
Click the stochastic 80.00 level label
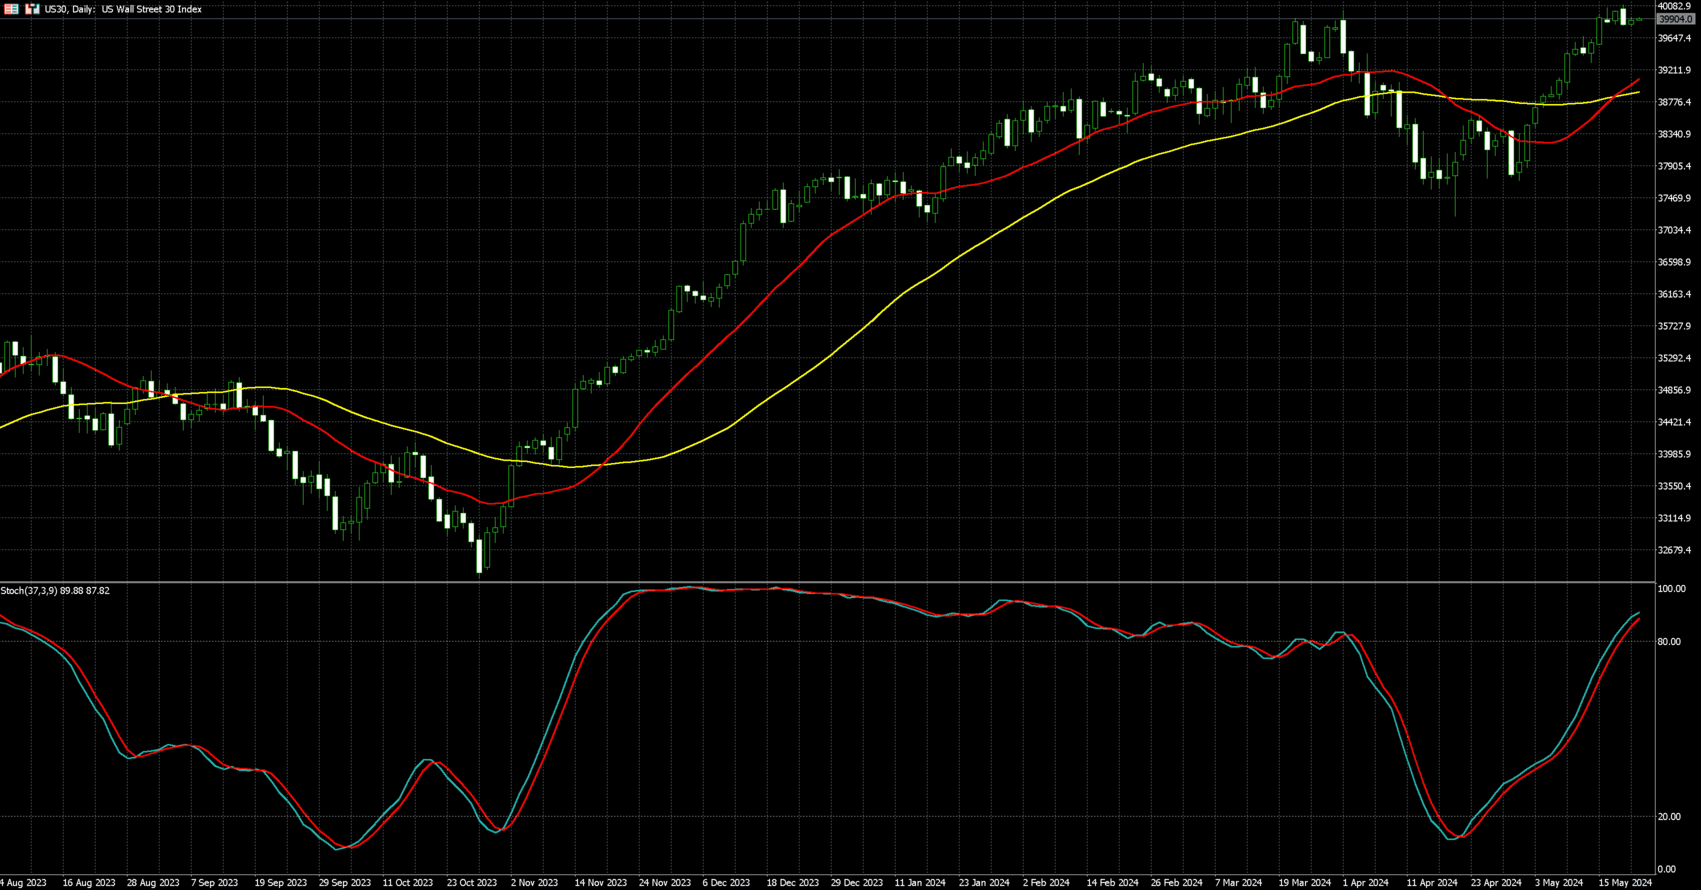(x=1669, y=642)
